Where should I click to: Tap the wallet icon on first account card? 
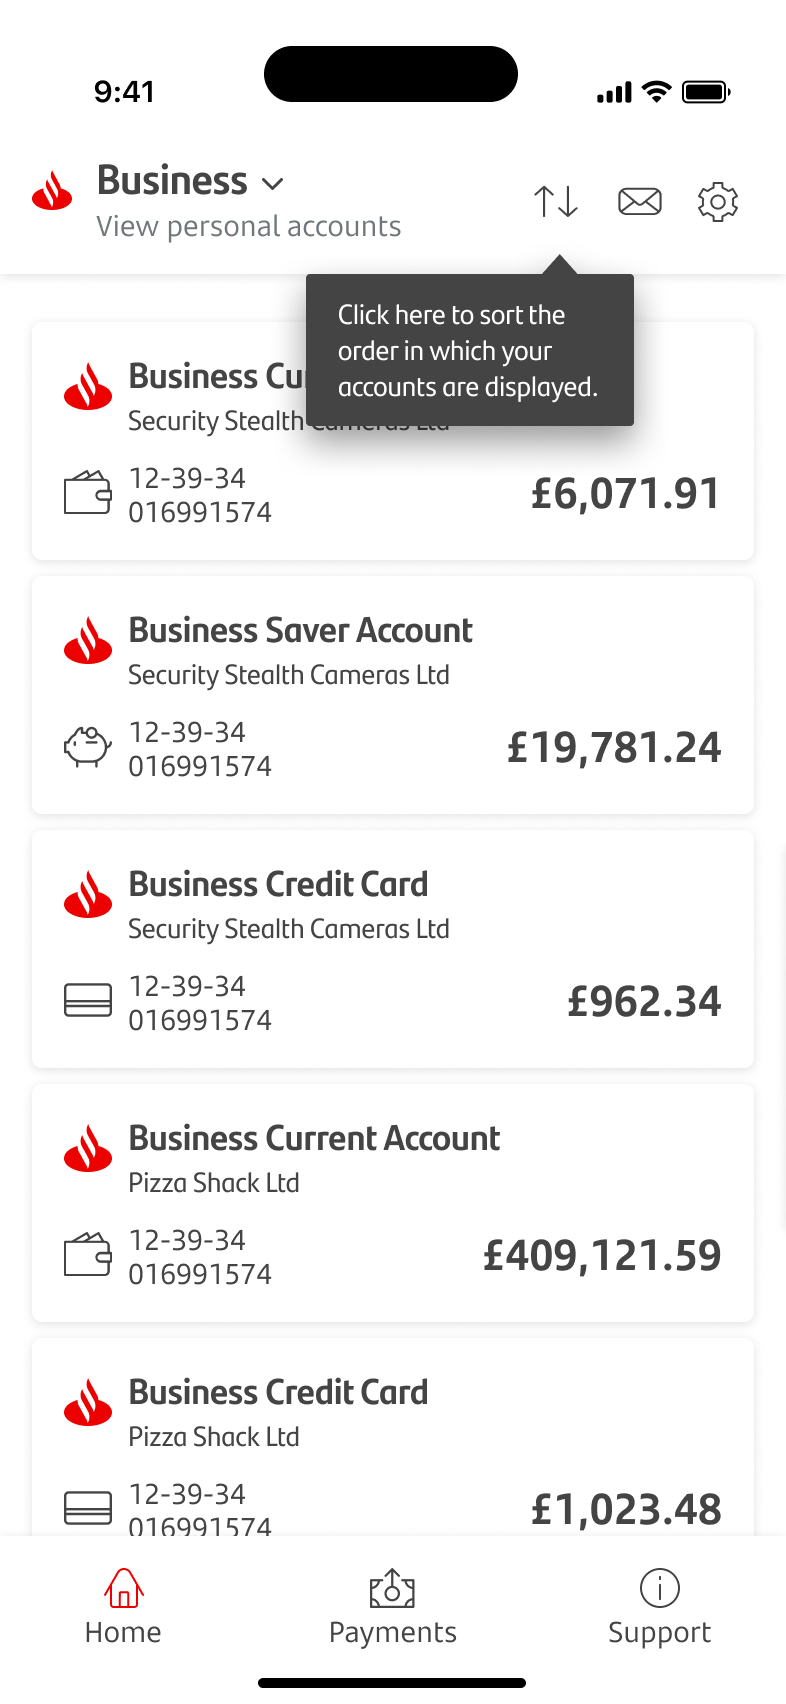[x=87, y=493]
